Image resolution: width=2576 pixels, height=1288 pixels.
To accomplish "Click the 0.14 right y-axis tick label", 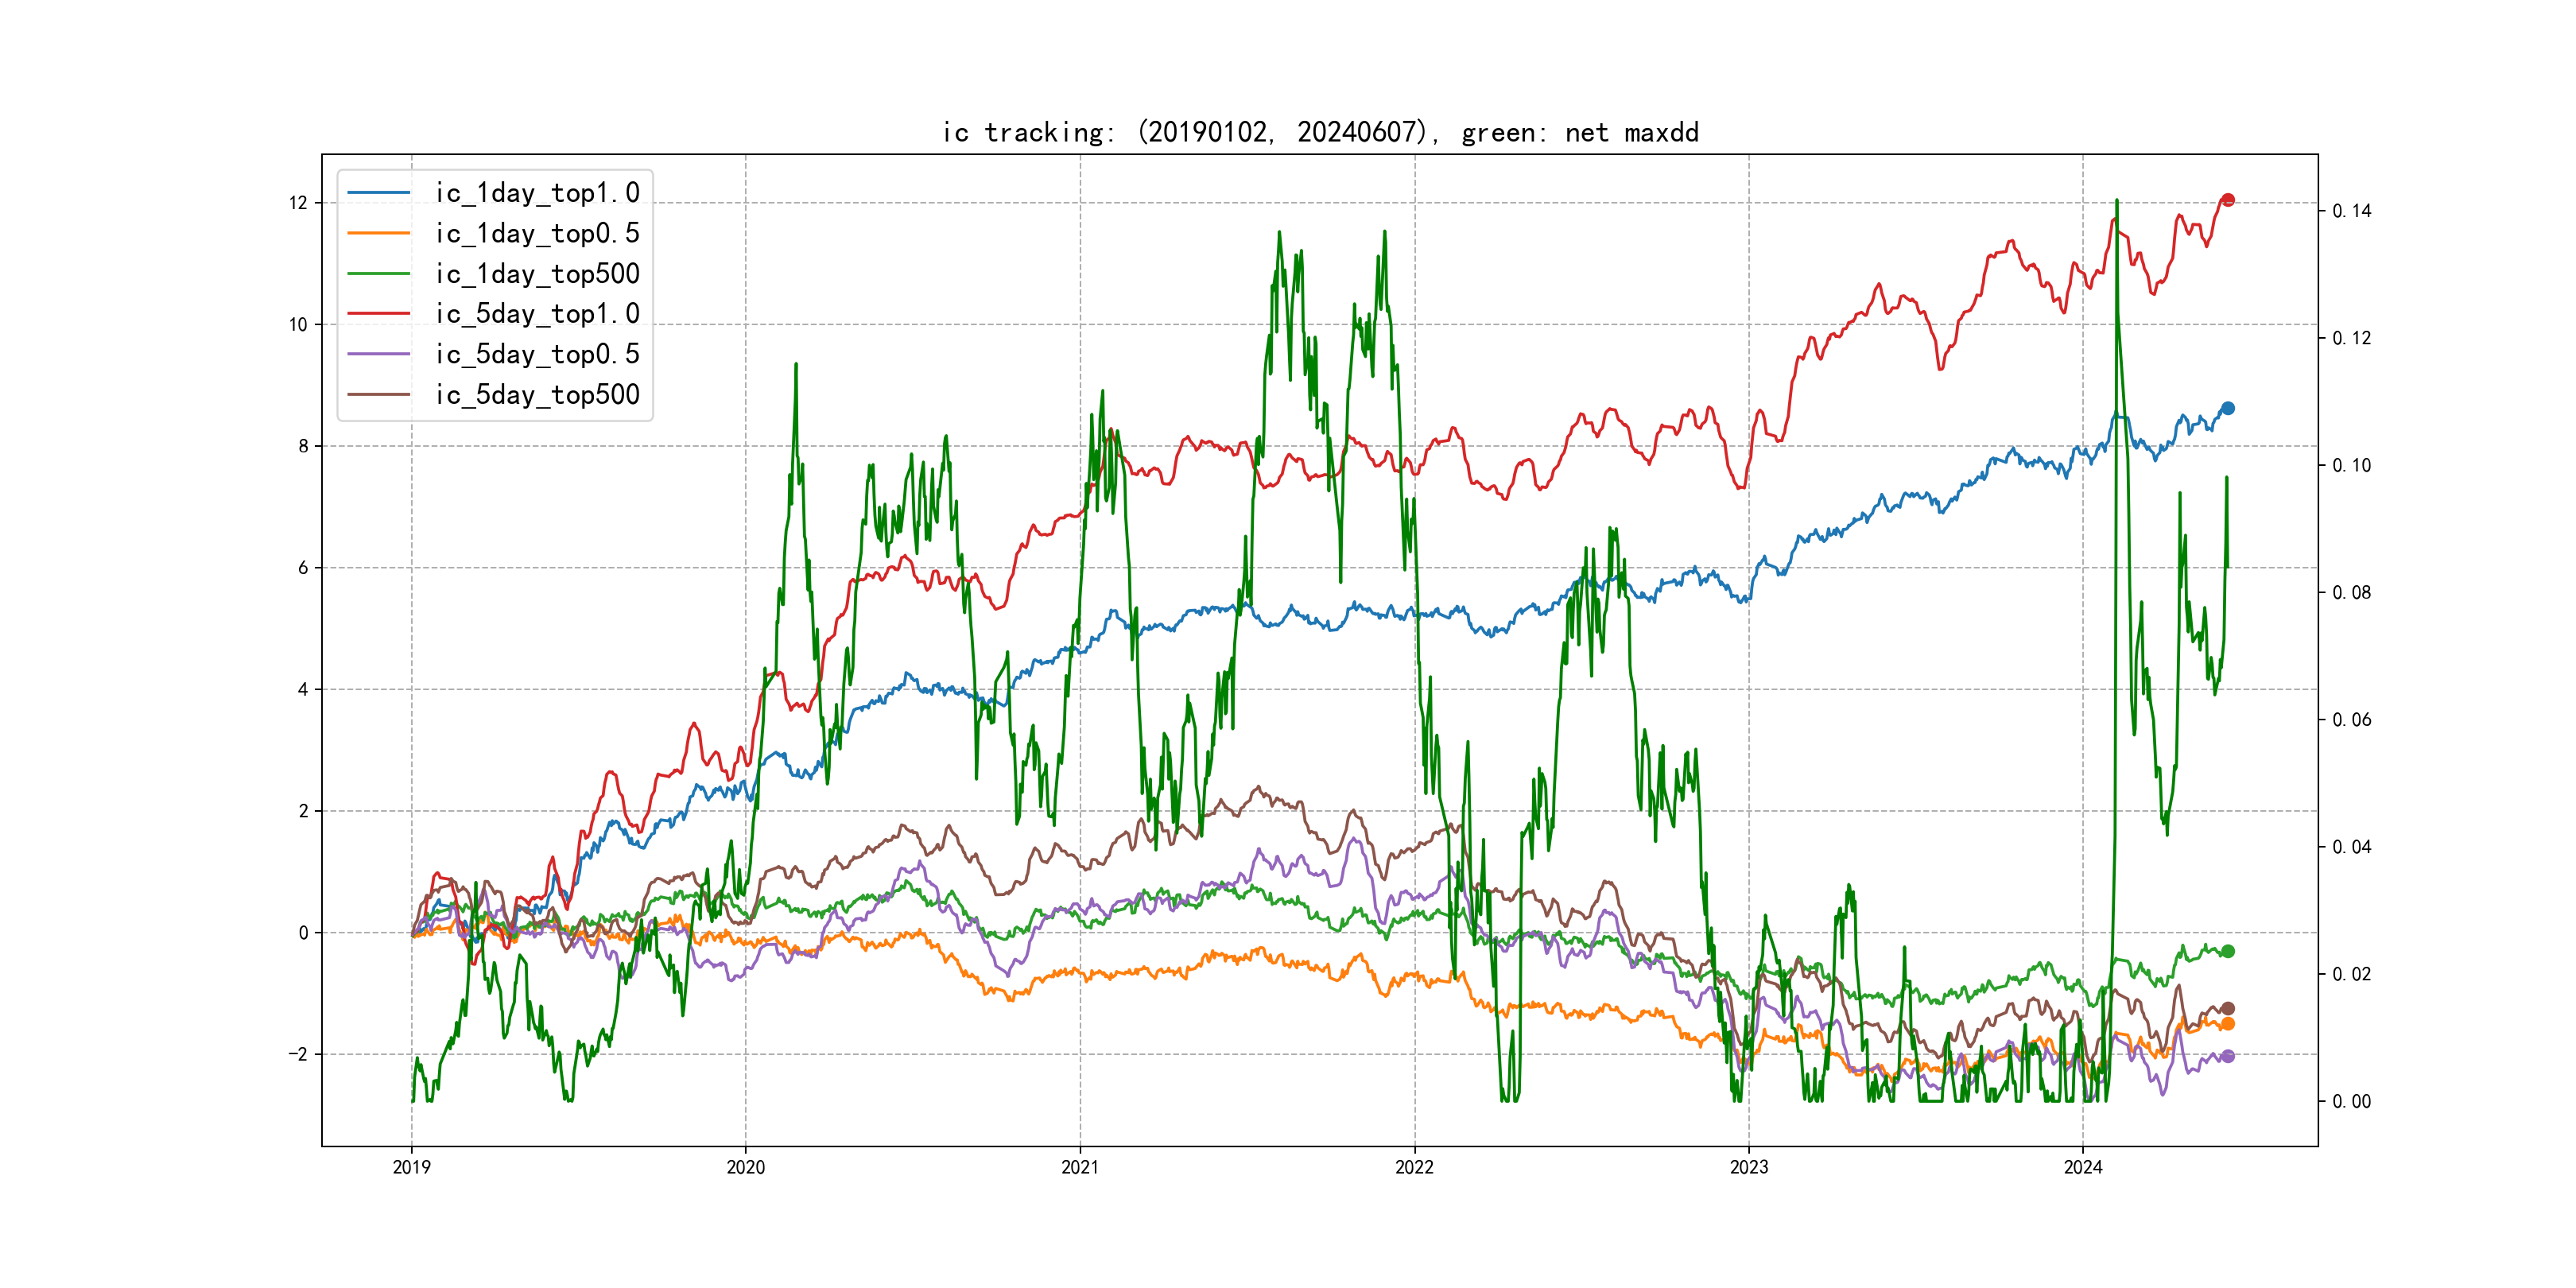I will (2351, 211).
